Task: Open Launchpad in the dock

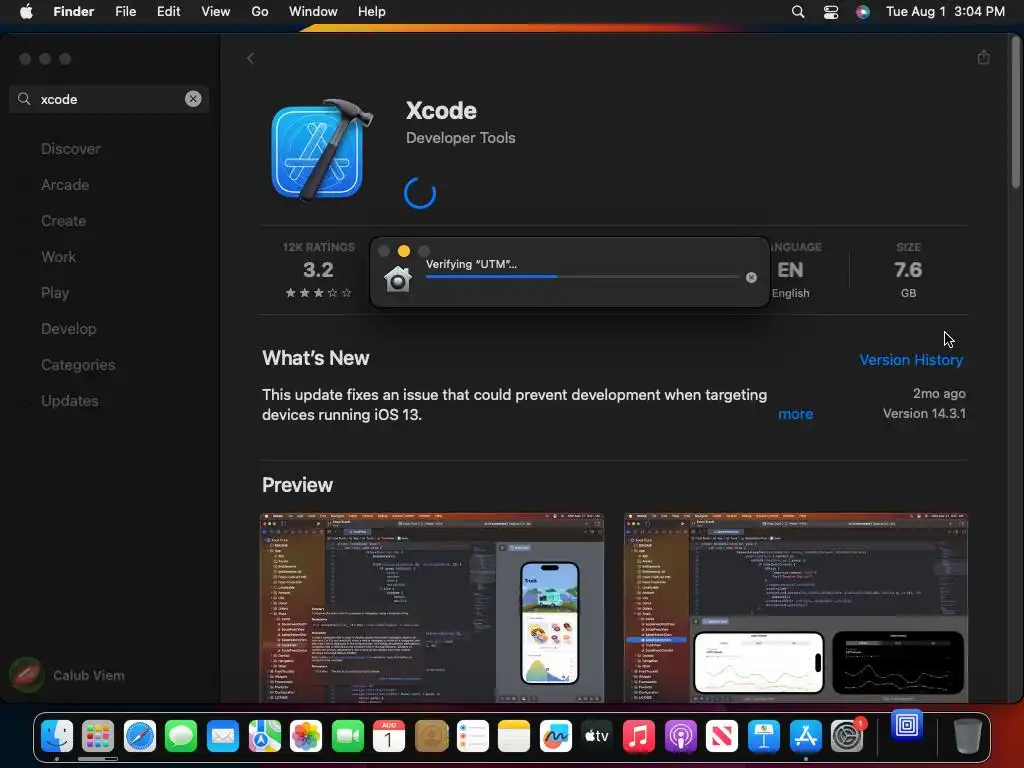Action: point(98,737)
